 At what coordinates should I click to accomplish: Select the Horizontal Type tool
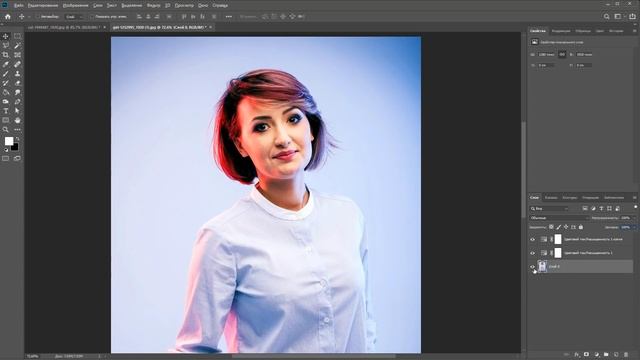pyautogui.click(x=6, y=111)
